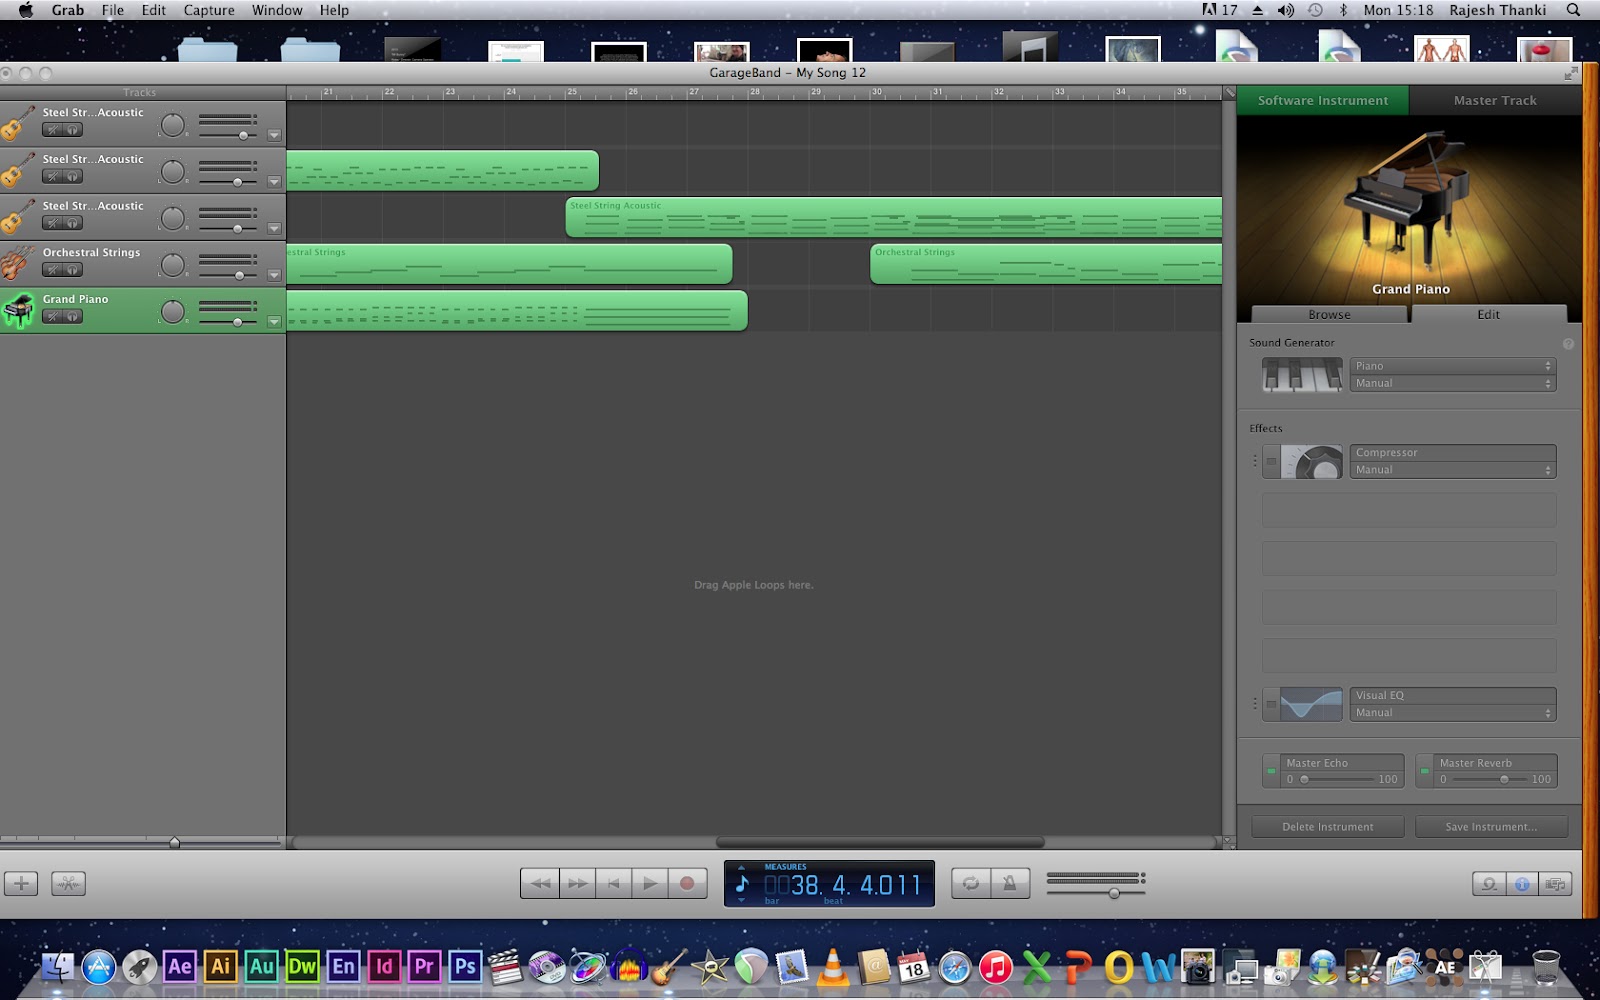Click the help question mark beside Sound Generator
The width and height of the screenshot is (1600, 1000).
pos(1568,344)
